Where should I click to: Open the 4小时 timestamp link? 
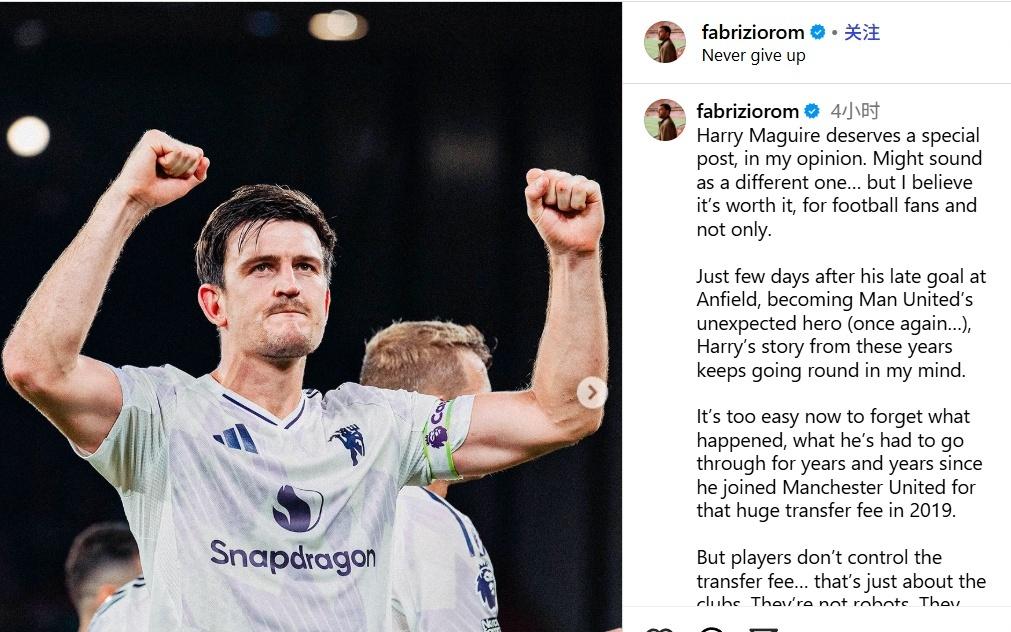tap(855, 111)
